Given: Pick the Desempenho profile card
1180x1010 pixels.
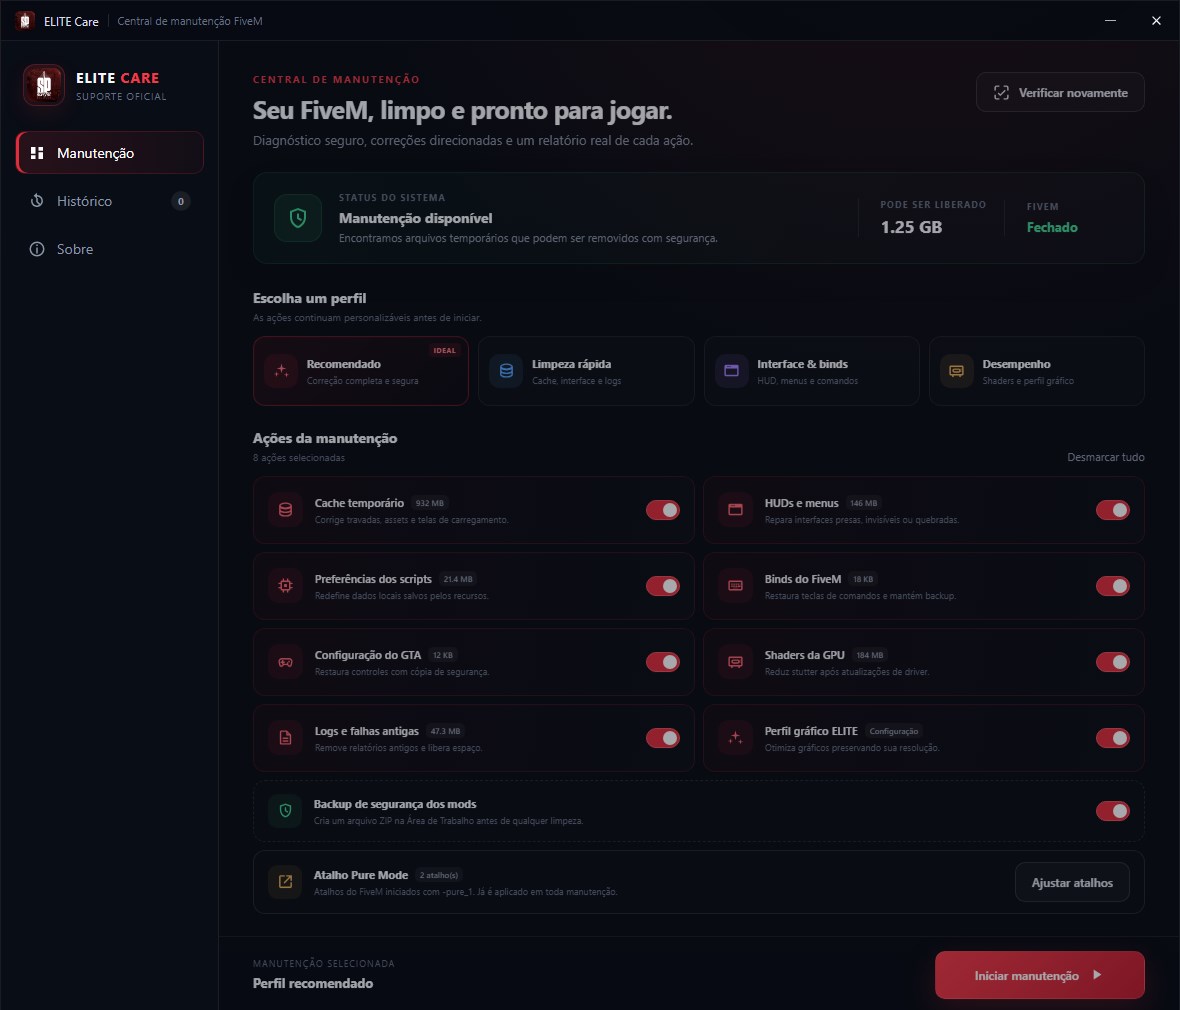Looking at the screenshot, I should tap(1036, 371).
